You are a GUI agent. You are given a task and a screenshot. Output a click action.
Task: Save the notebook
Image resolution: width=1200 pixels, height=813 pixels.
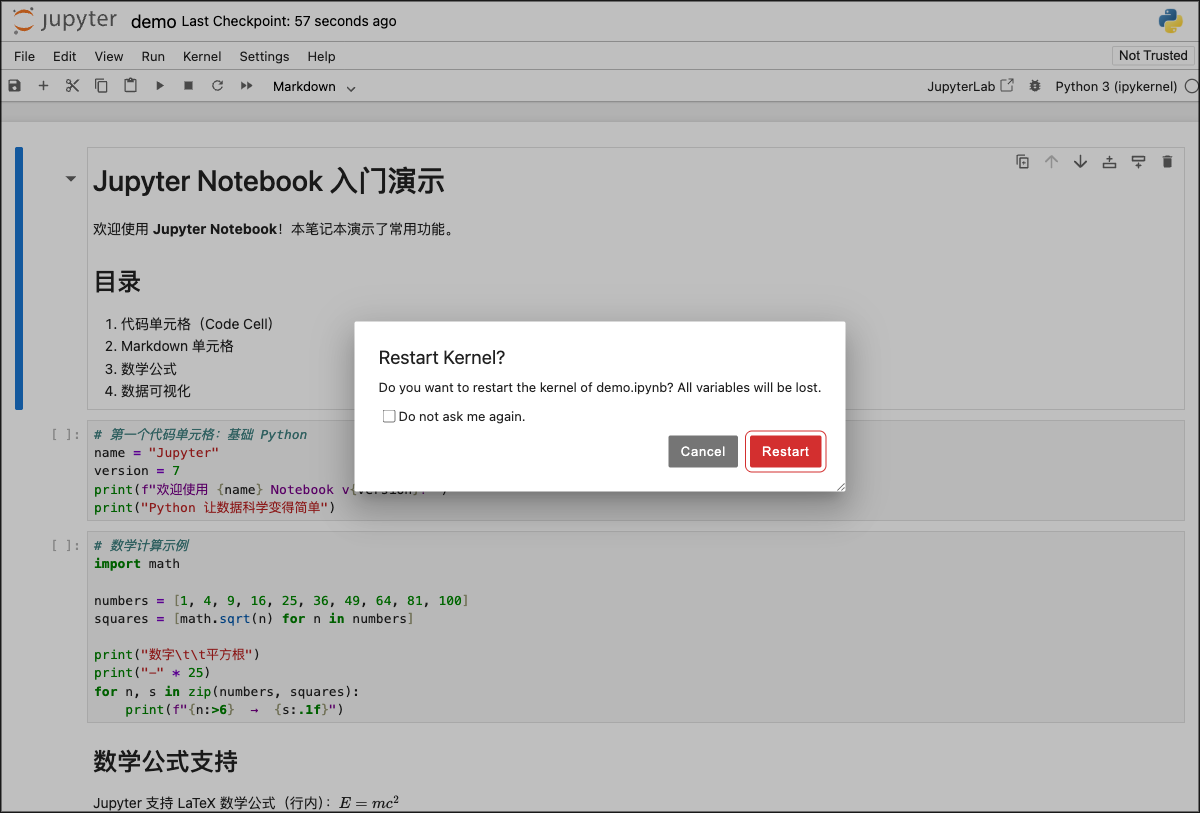14,86
